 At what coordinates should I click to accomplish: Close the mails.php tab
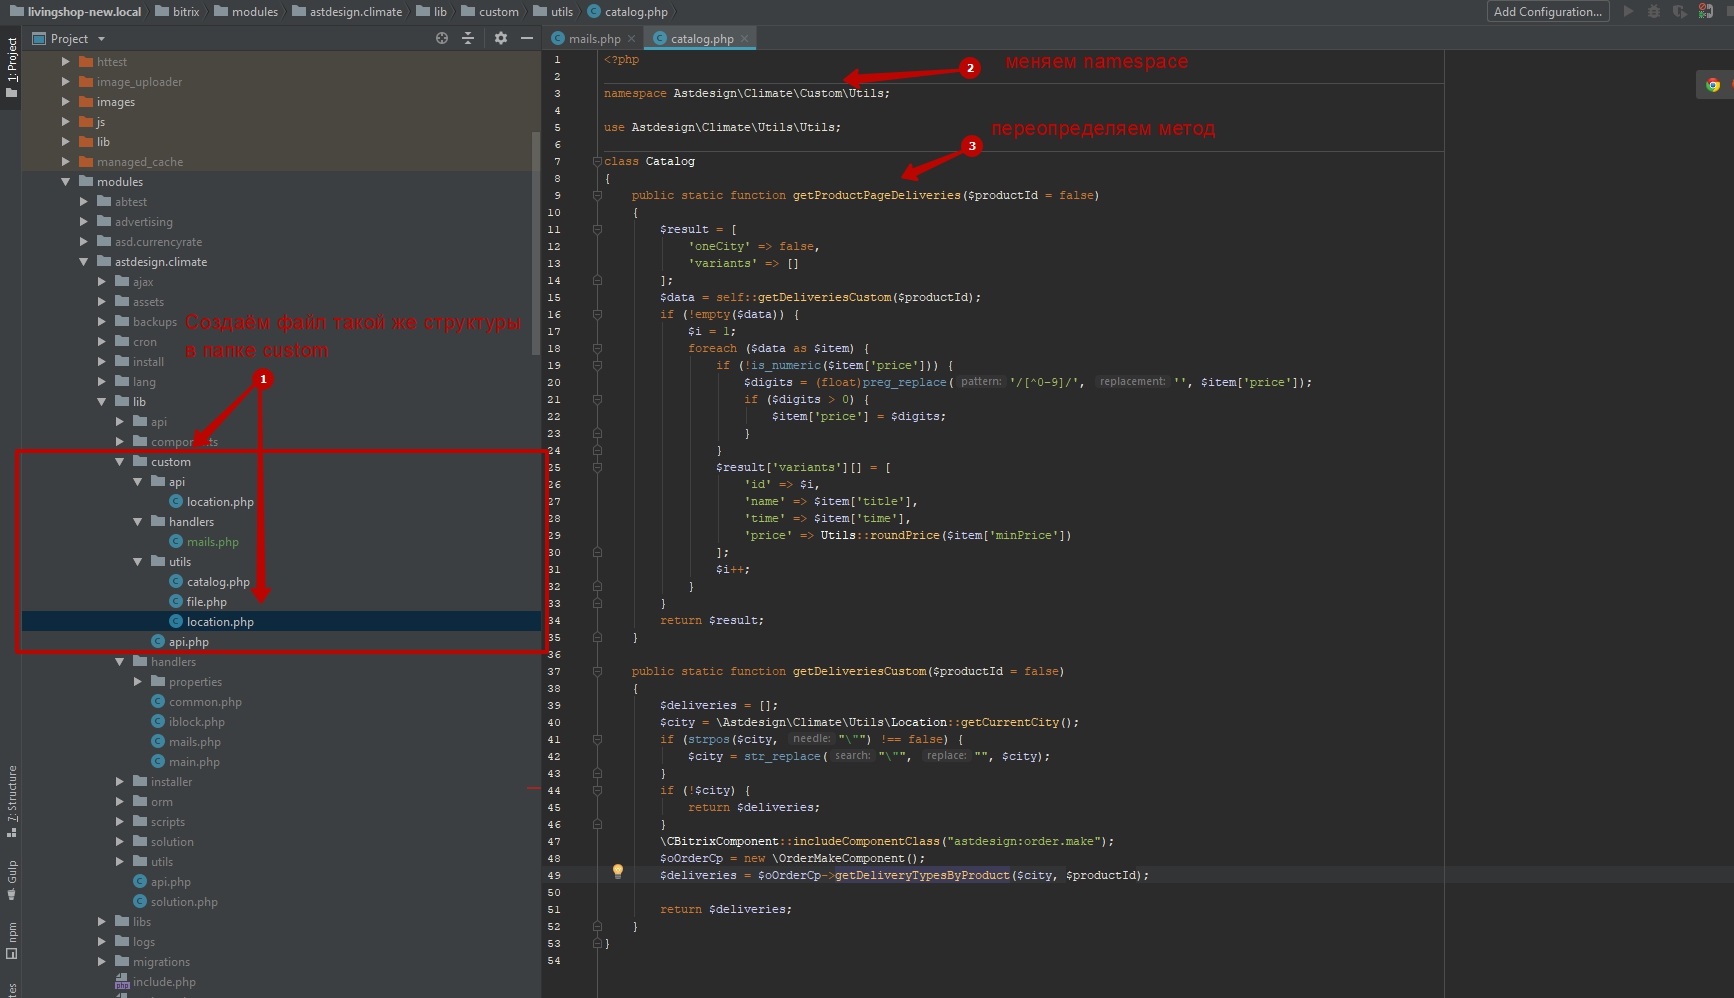631,39
